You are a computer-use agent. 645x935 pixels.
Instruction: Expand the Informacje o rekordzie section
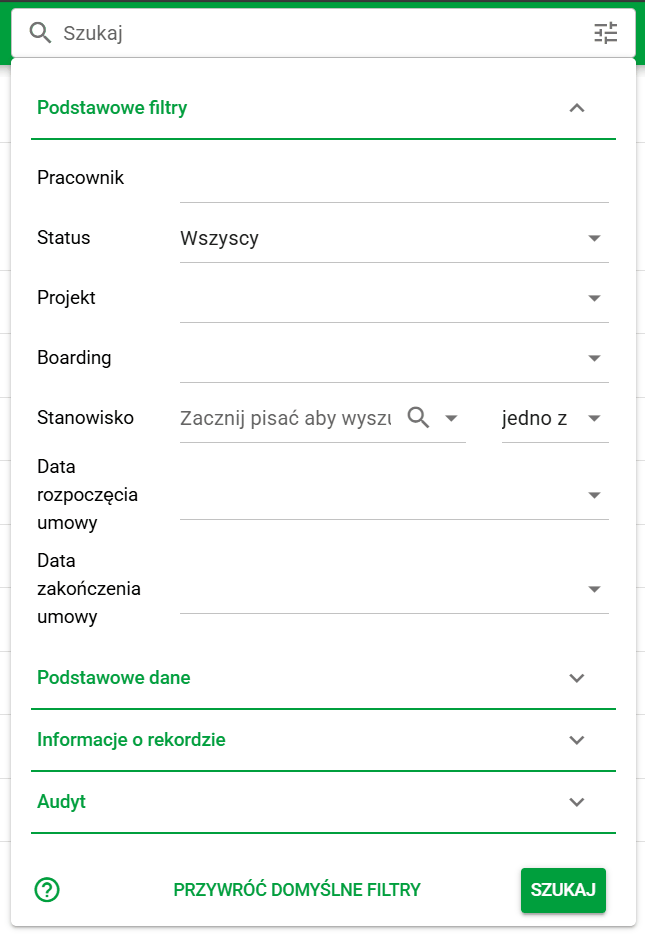pos(576,740)
